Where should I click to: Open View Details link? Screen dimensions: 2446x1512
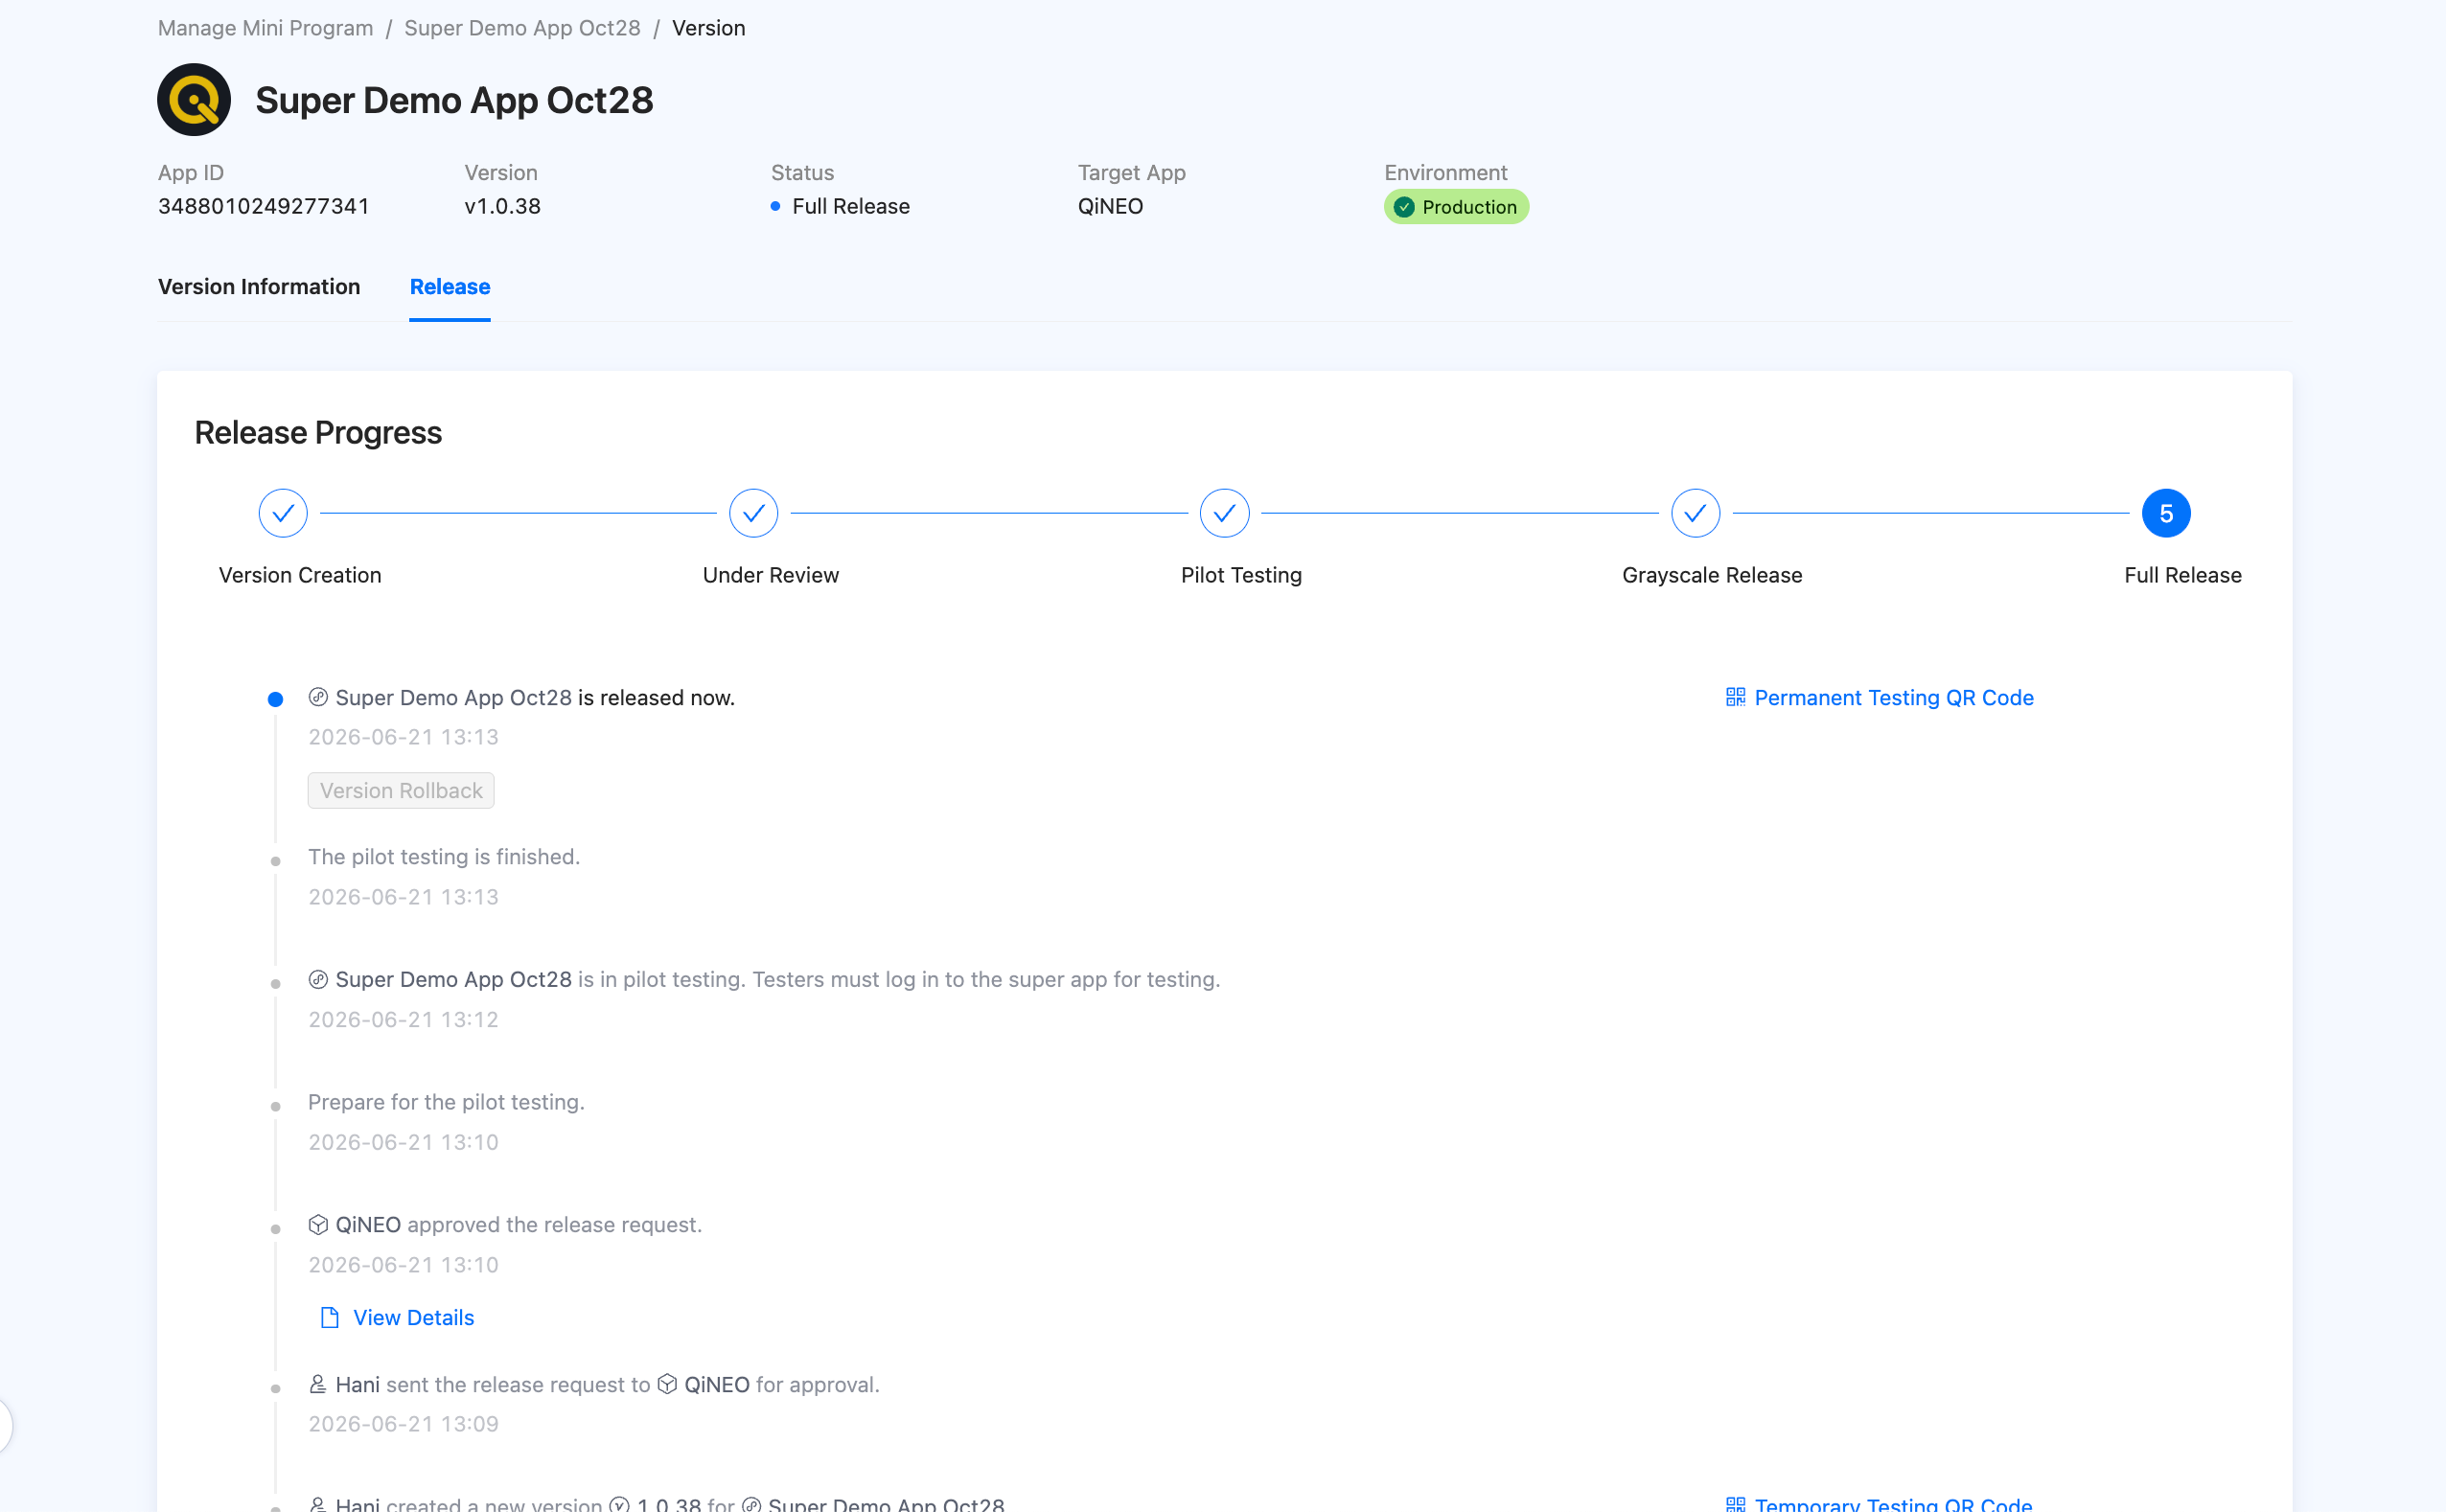click(x=413, y=1318)
